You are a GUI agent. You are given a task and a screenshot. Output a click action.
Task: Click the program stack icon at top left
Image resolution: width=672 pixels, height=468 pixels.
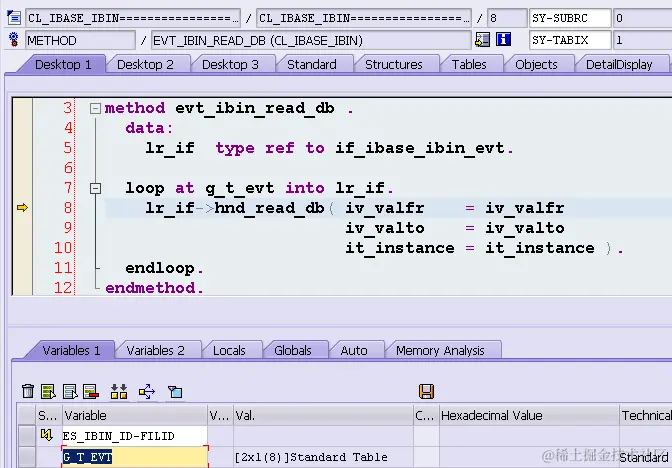pos(14,18)
